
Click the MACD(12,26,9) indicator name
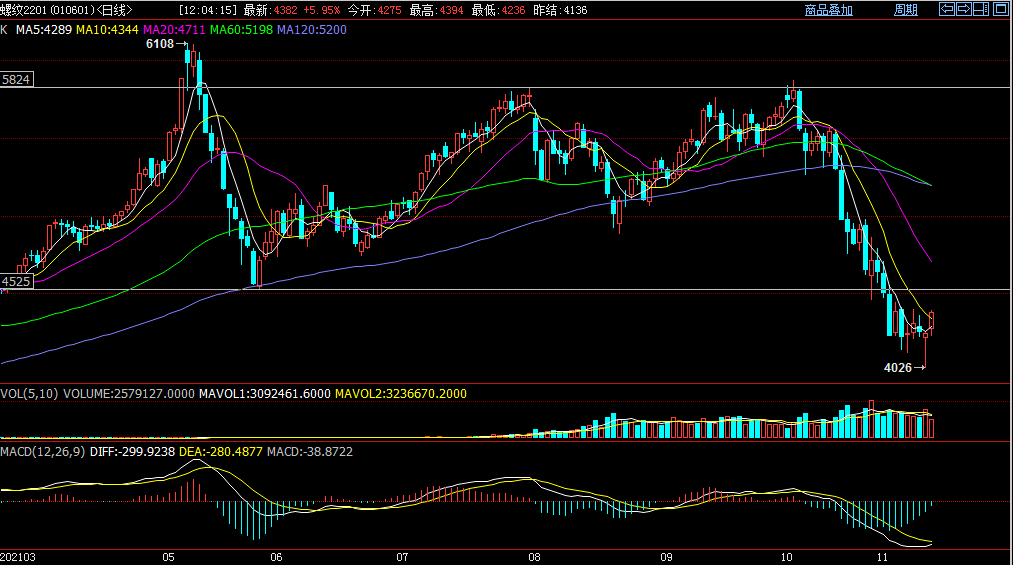(x=43, y=452)
